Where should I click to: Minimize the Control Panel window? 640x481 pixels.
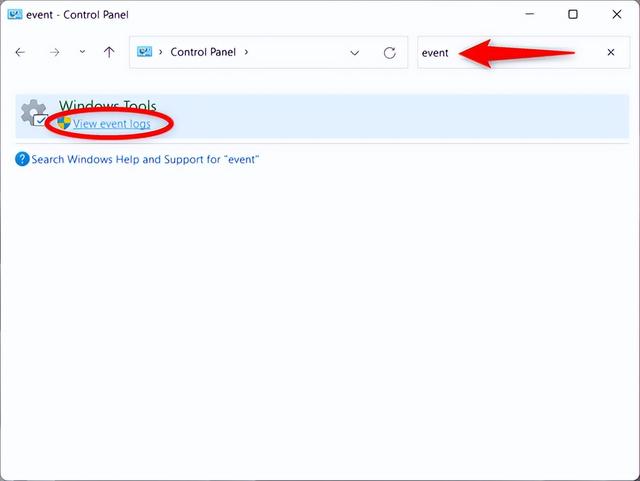pos(530,14)
